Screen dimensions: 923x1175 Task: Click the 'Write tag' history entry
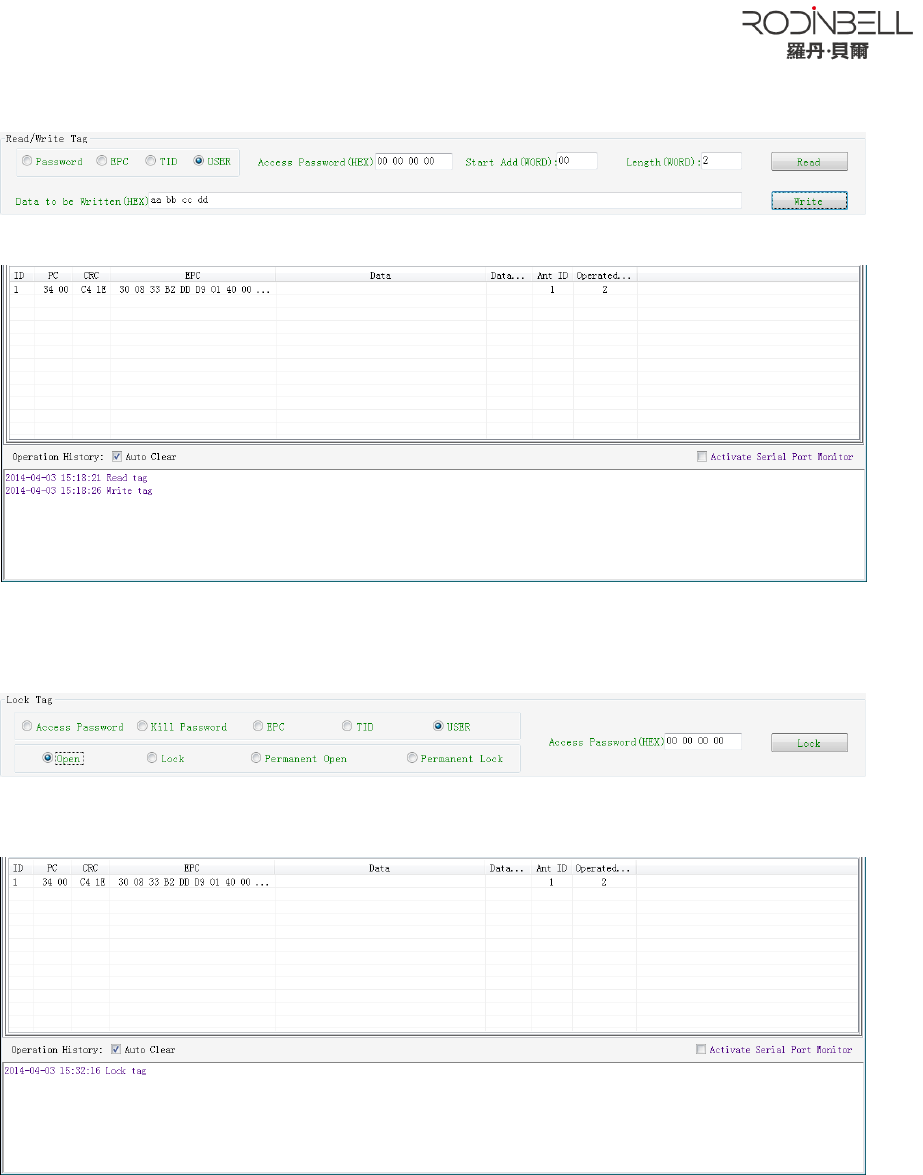(79, 491)
